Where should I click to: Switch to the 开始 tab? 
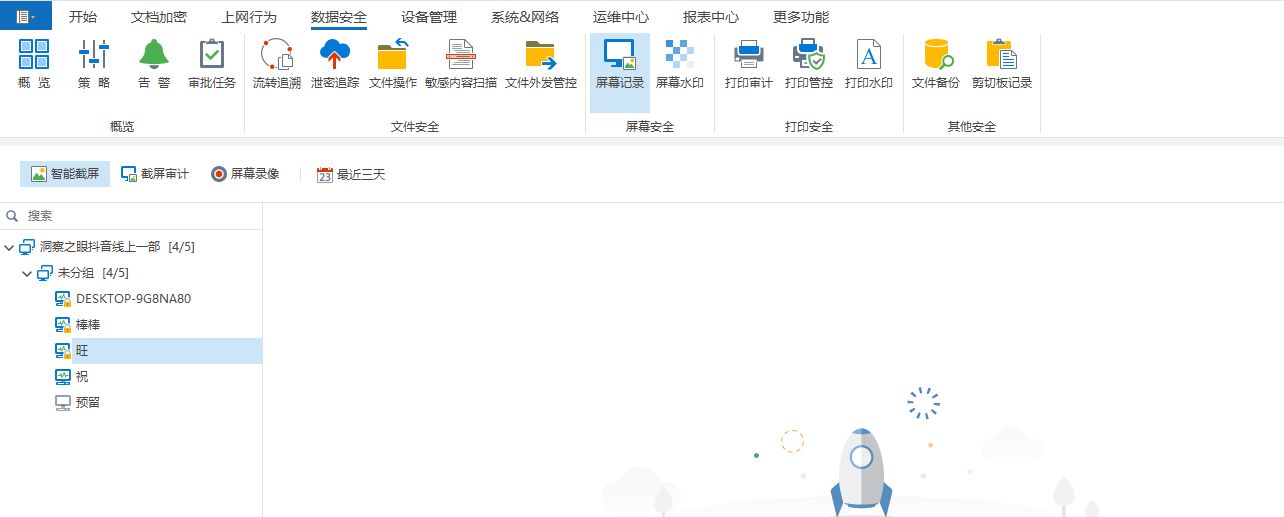(x=83, y=17)
